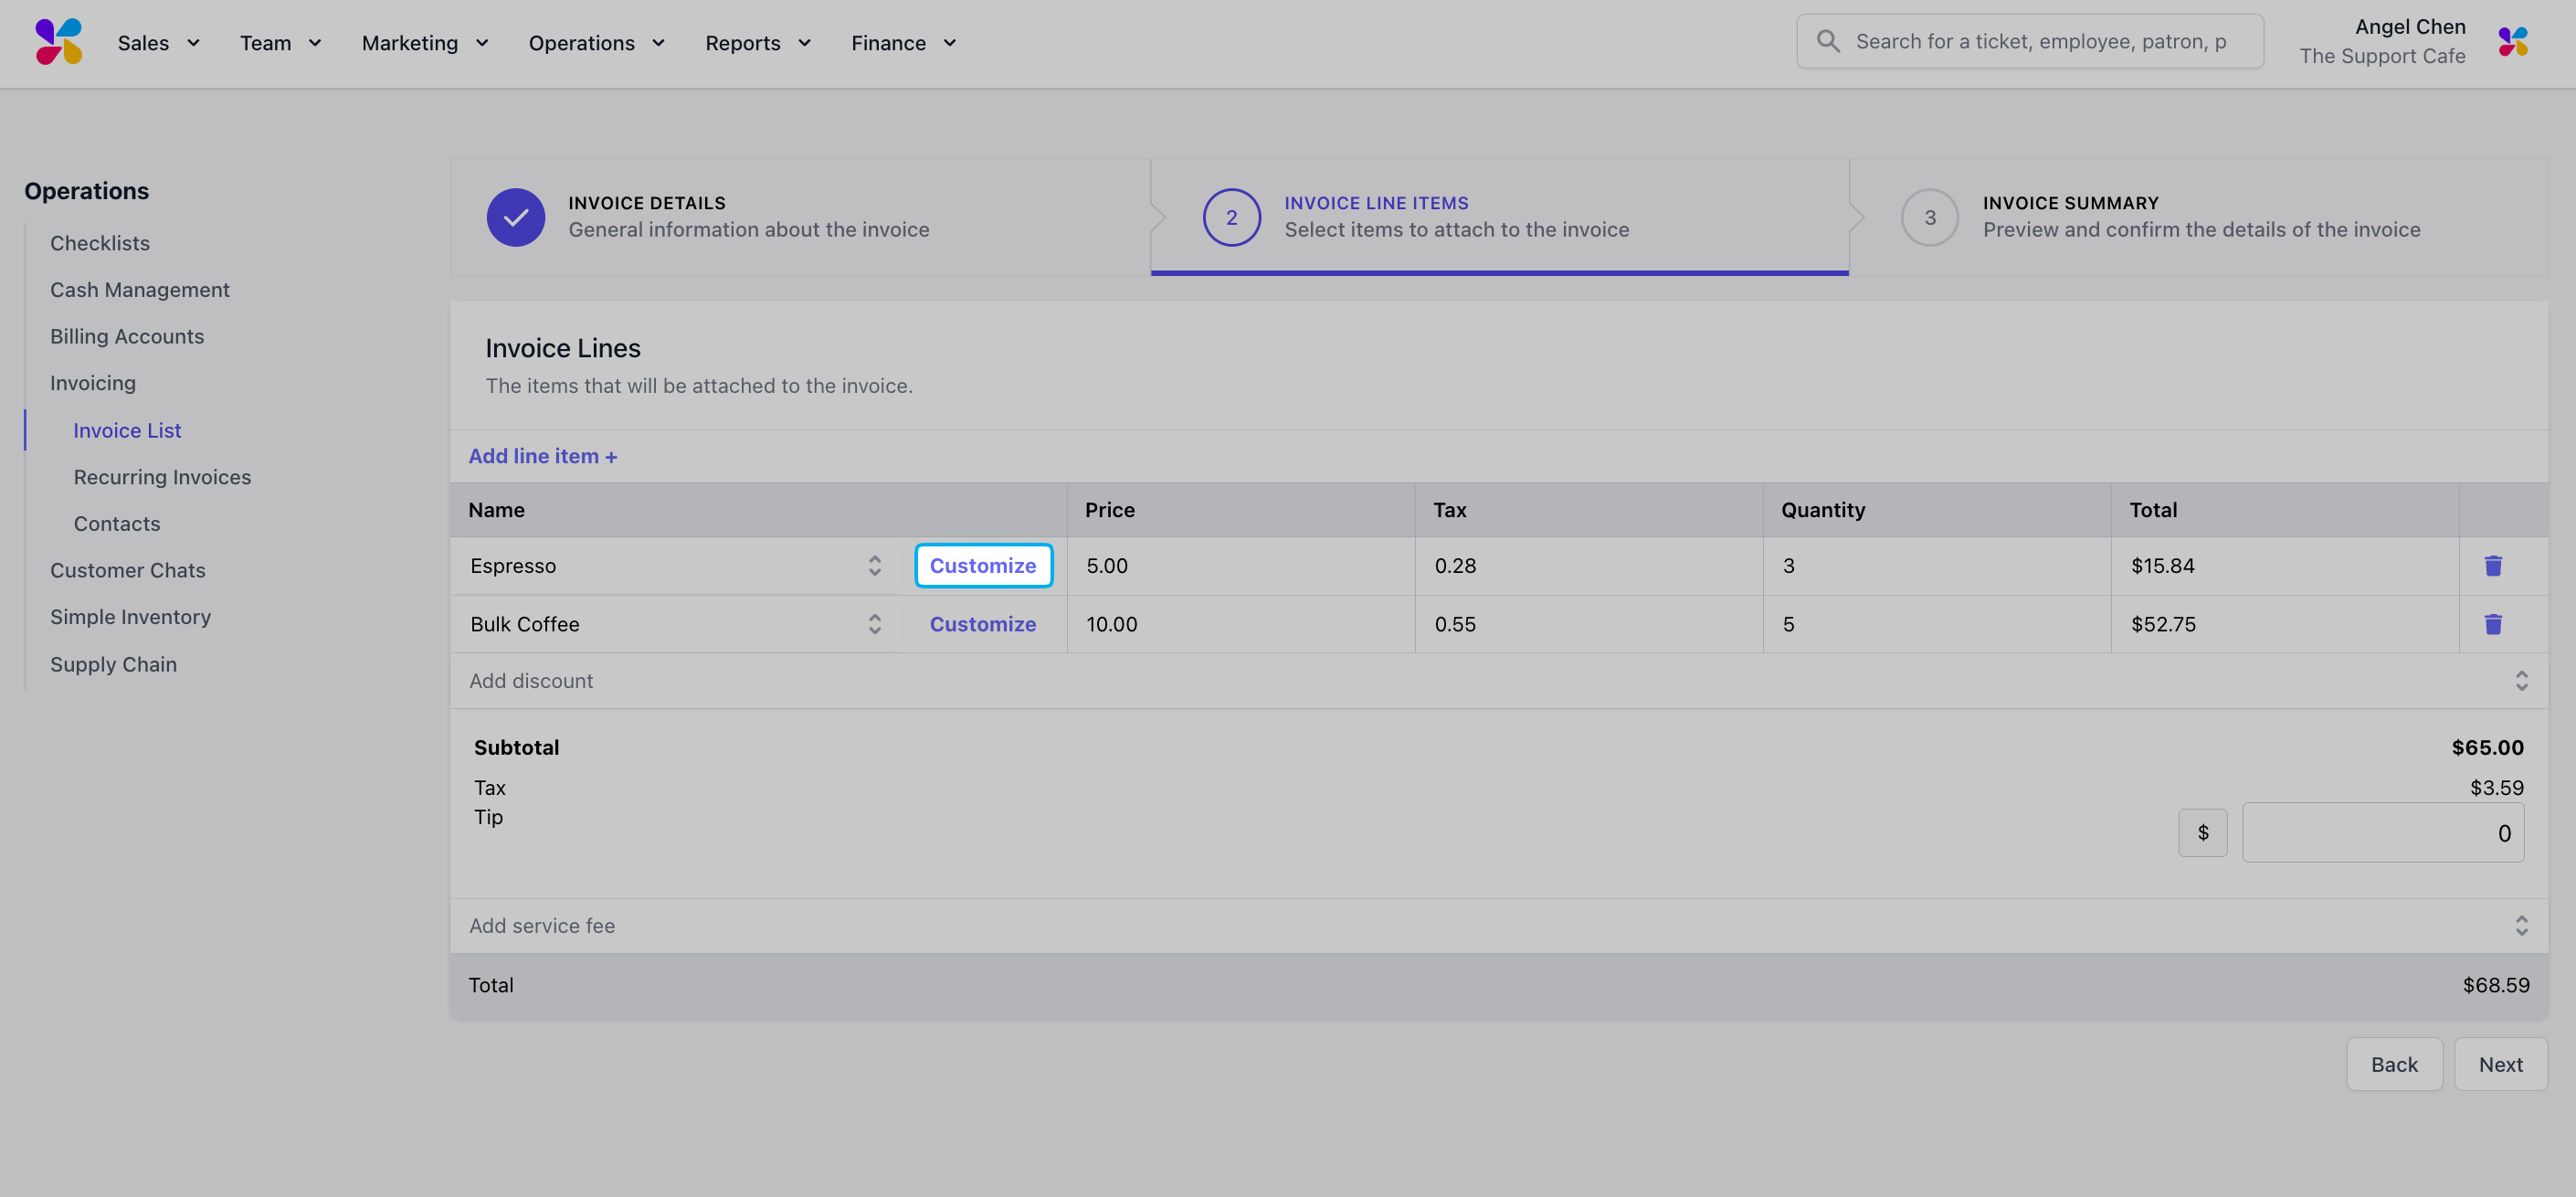The width and height of the screenshot is (2576, 1197).
Task: Edit the Bulk Coffee quantity 5
Action: click(1937, 624)
